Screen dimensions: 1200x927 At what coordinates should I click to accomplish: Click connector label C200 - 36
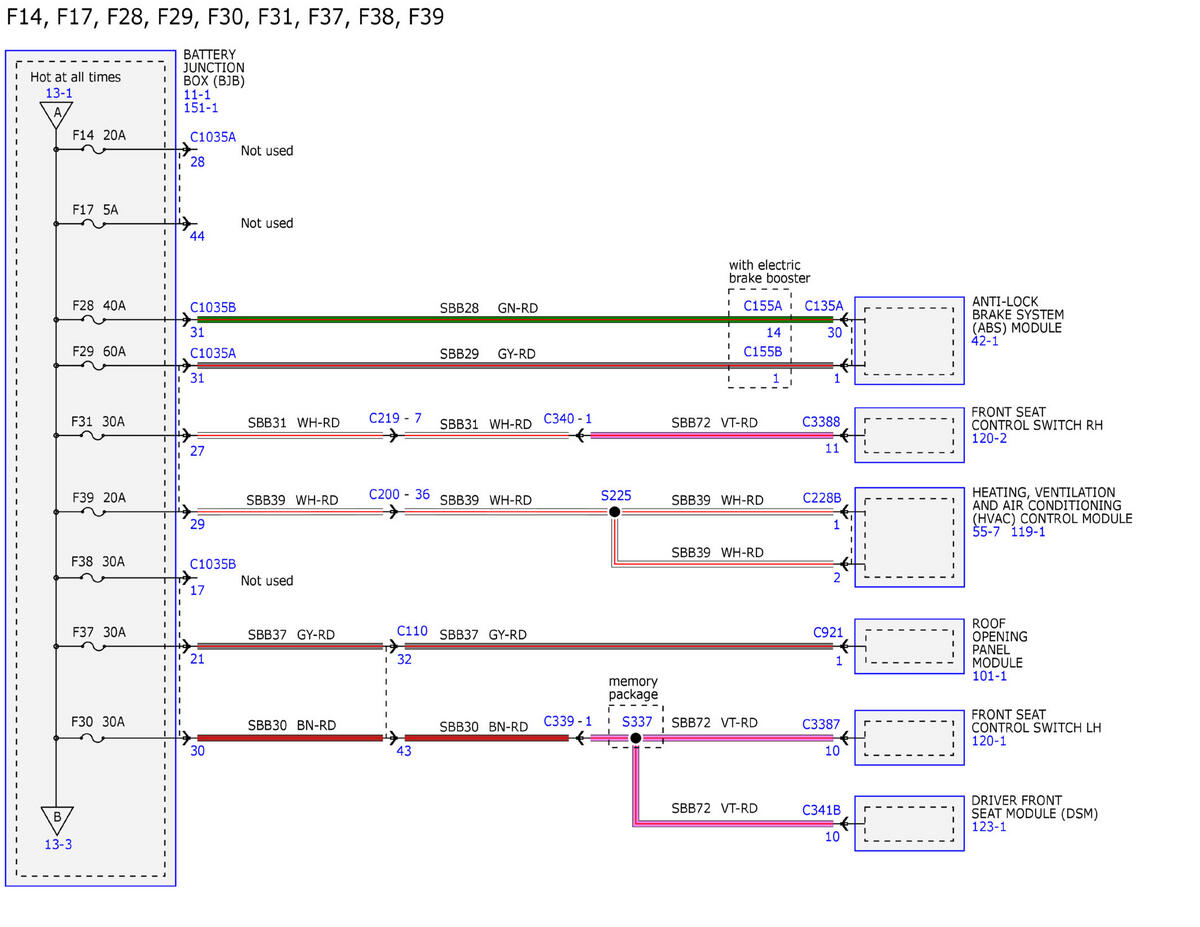(399, 494)
